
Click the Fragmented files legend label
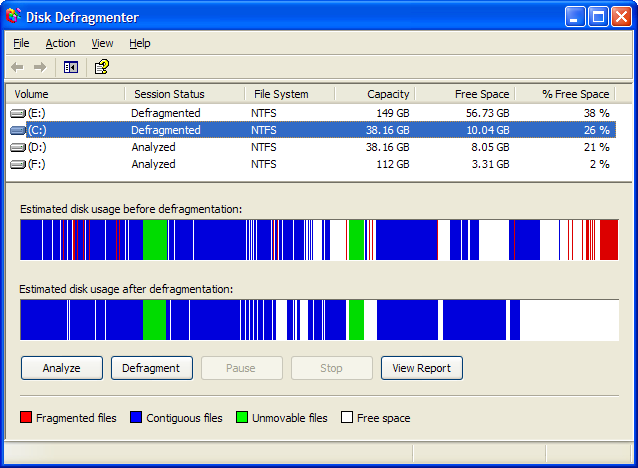pyautogui.click(x=76, y=418)
